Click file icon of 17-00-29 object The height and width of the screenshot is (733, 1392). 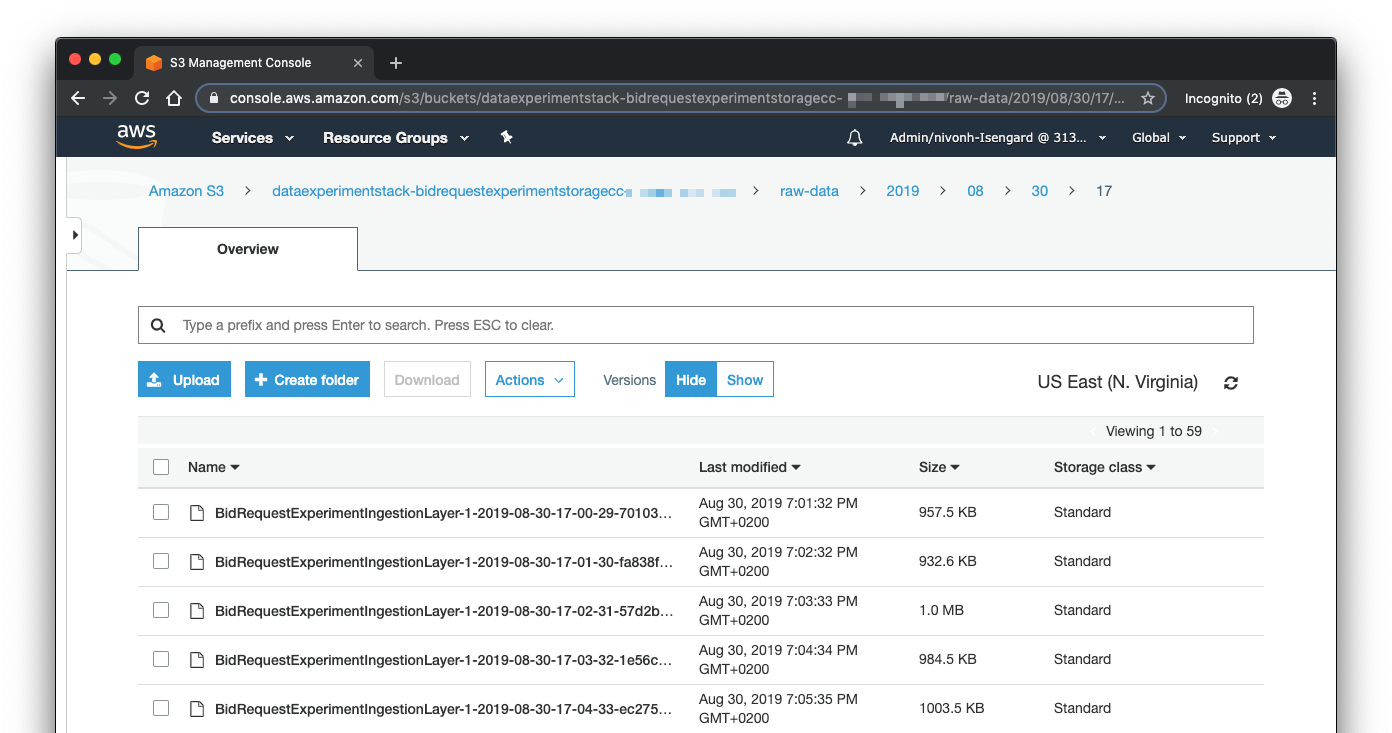click(197, 513)
